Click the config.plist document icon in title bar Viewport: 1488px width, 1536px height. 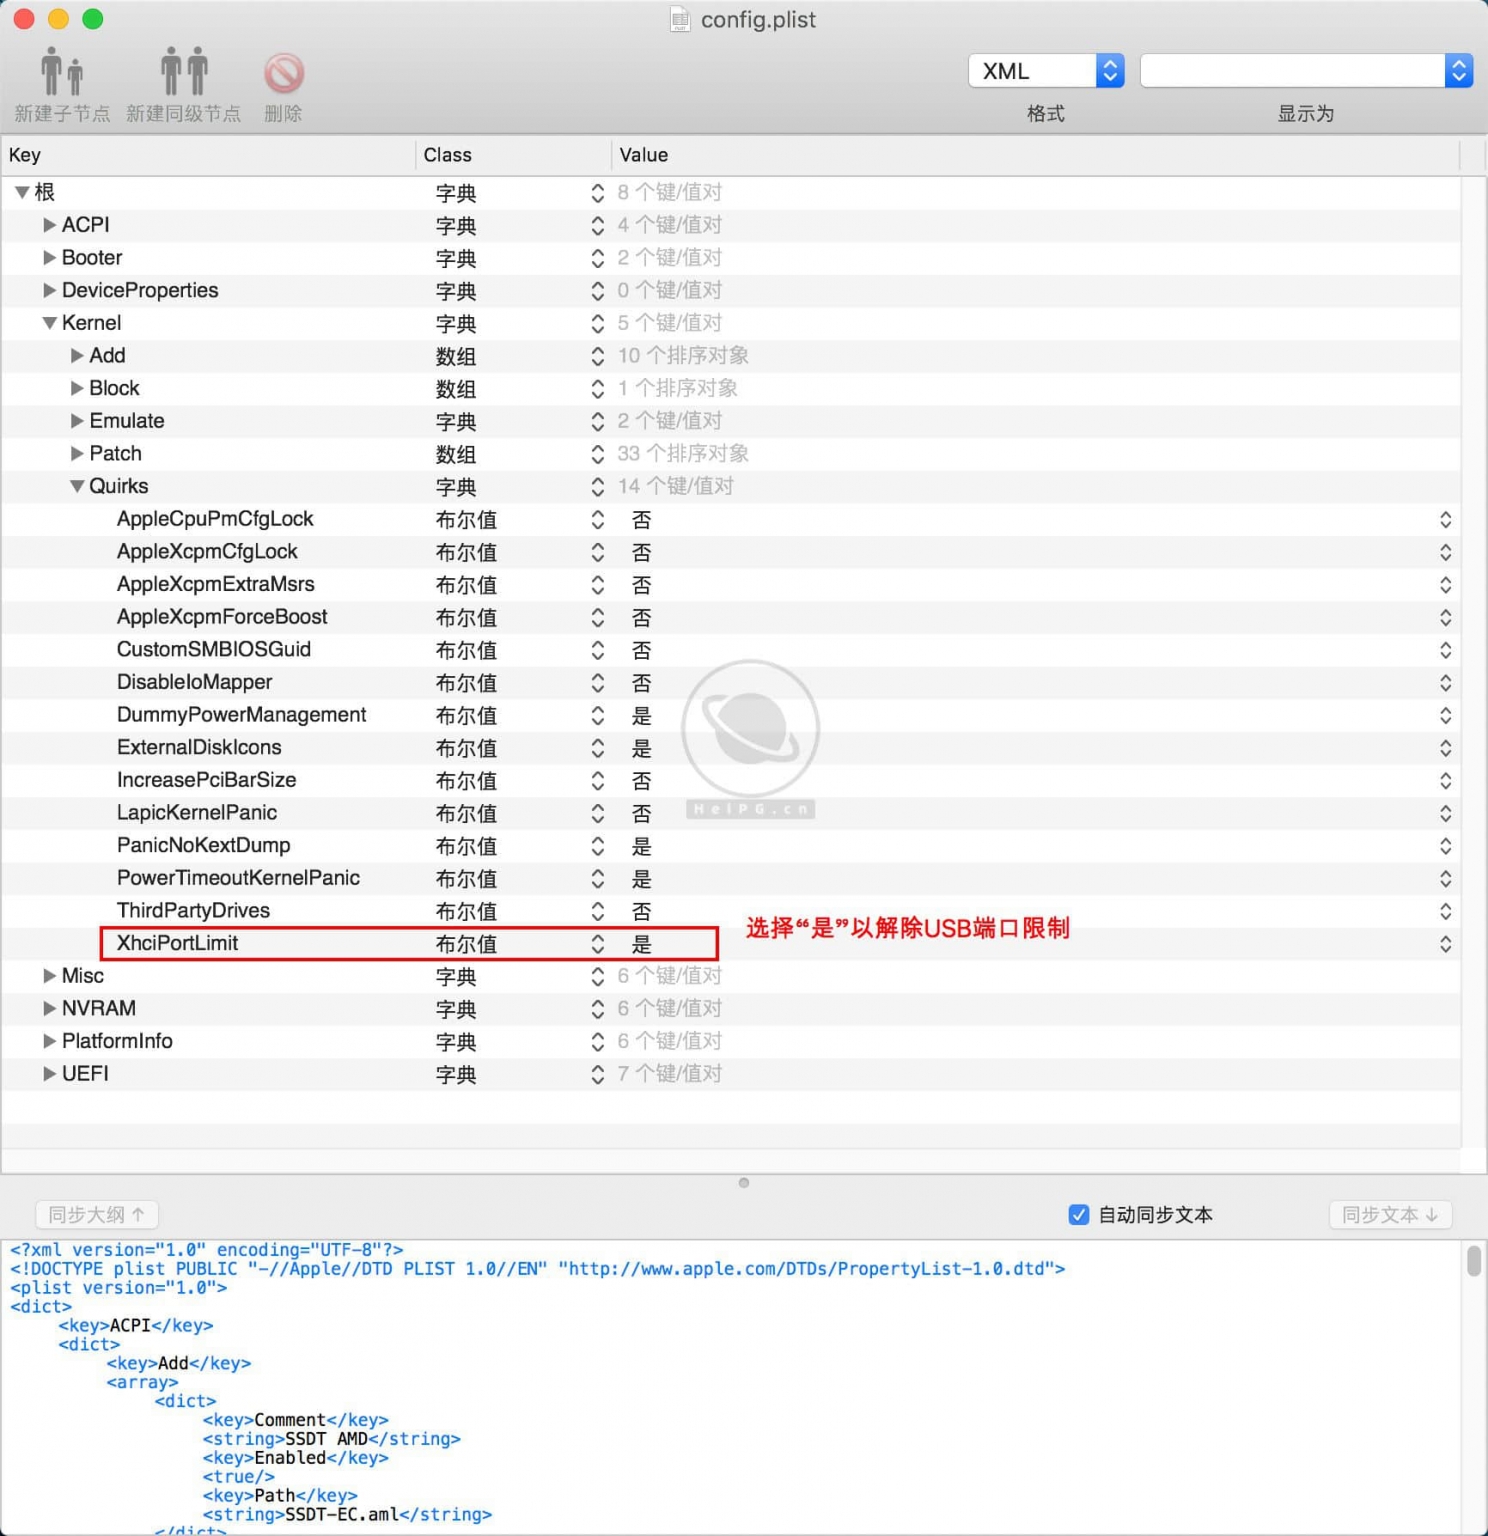point(681,19)
